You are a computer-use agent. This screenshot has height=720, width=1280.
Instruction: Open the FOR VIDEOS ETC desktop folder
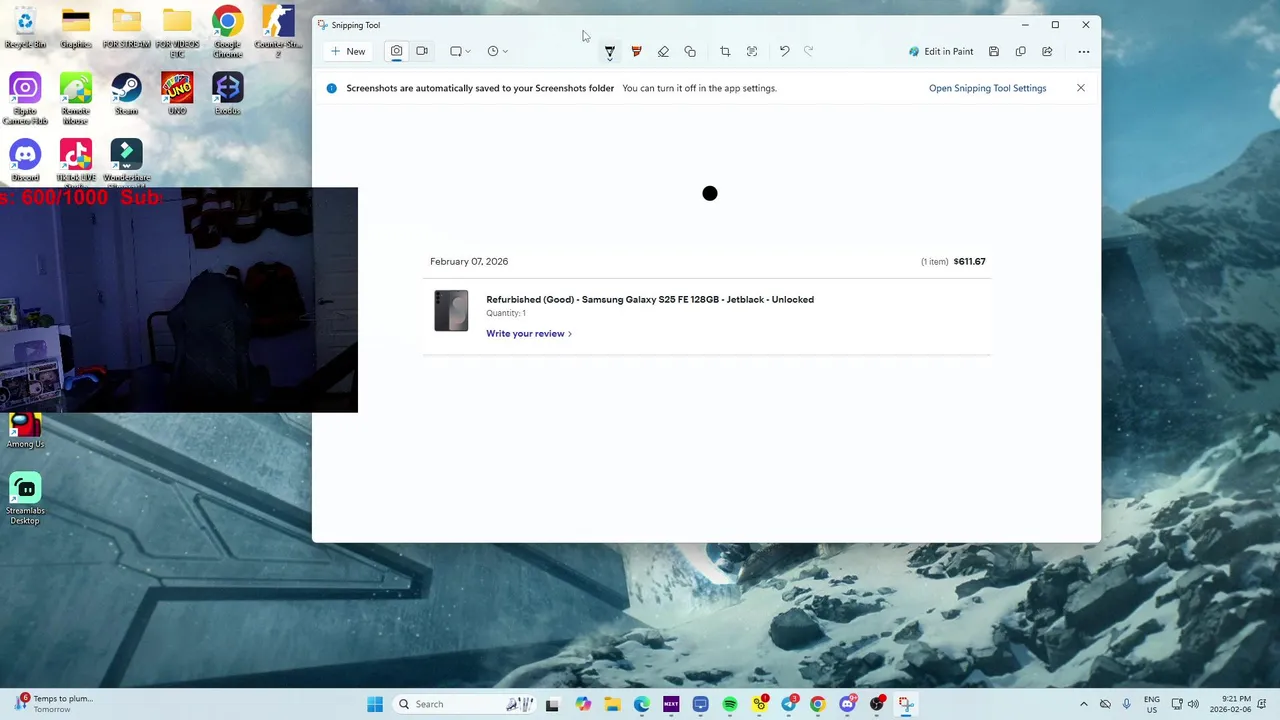[x=177, y=32]
